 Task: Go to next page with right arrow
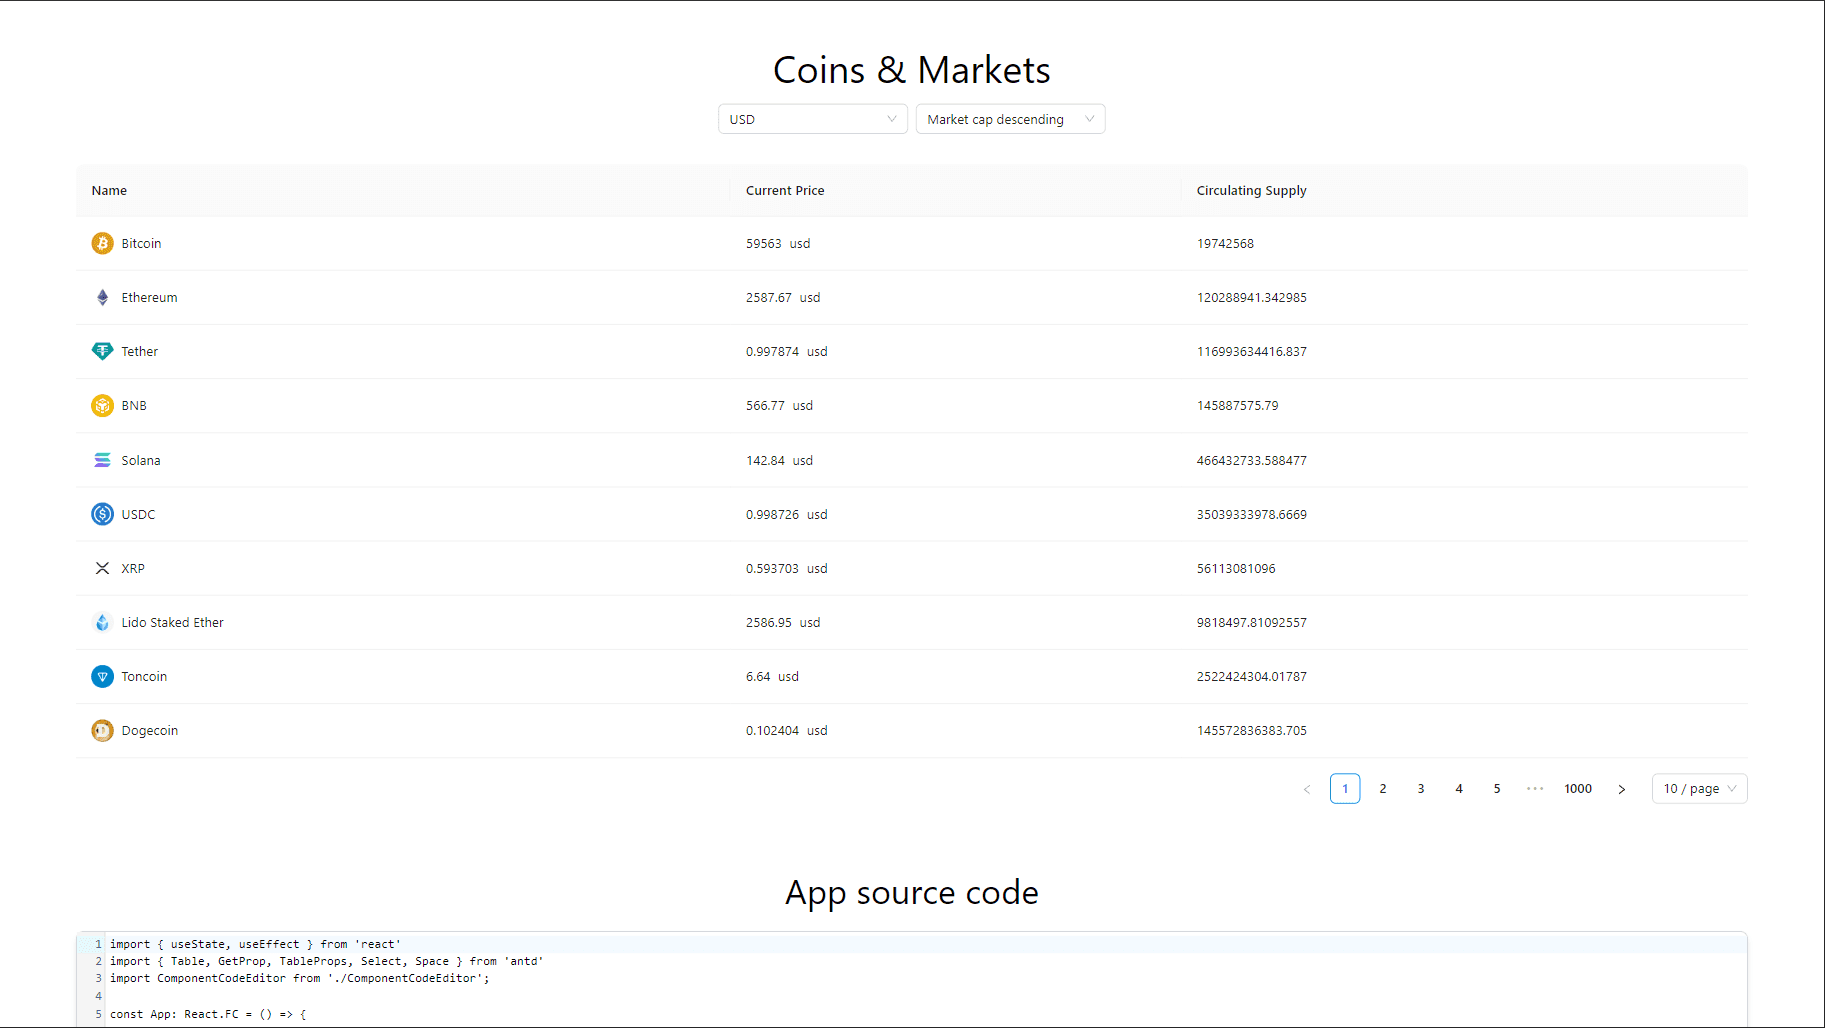(1621, 789)
